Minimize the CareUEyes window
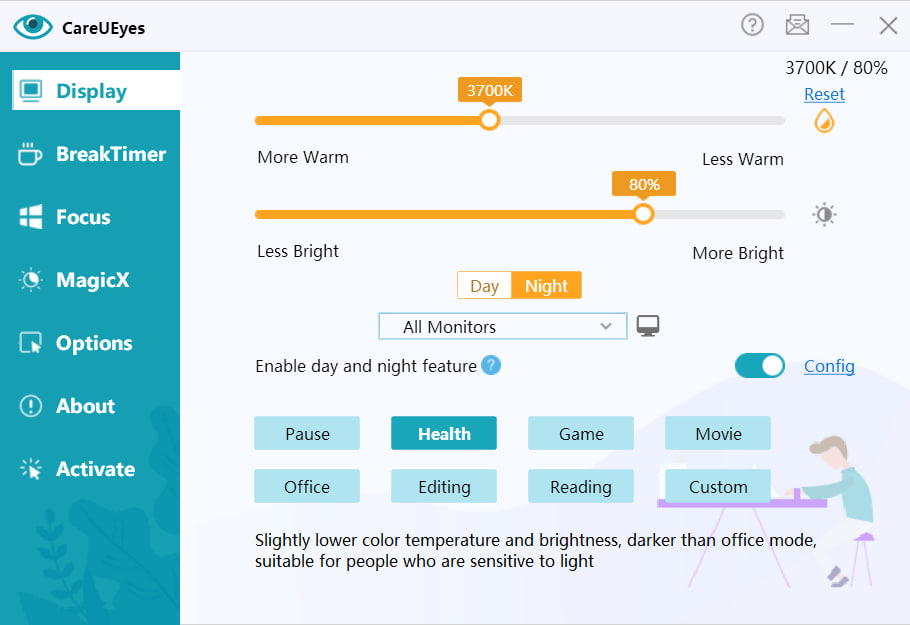910x625 pixels. click(842, 24)
